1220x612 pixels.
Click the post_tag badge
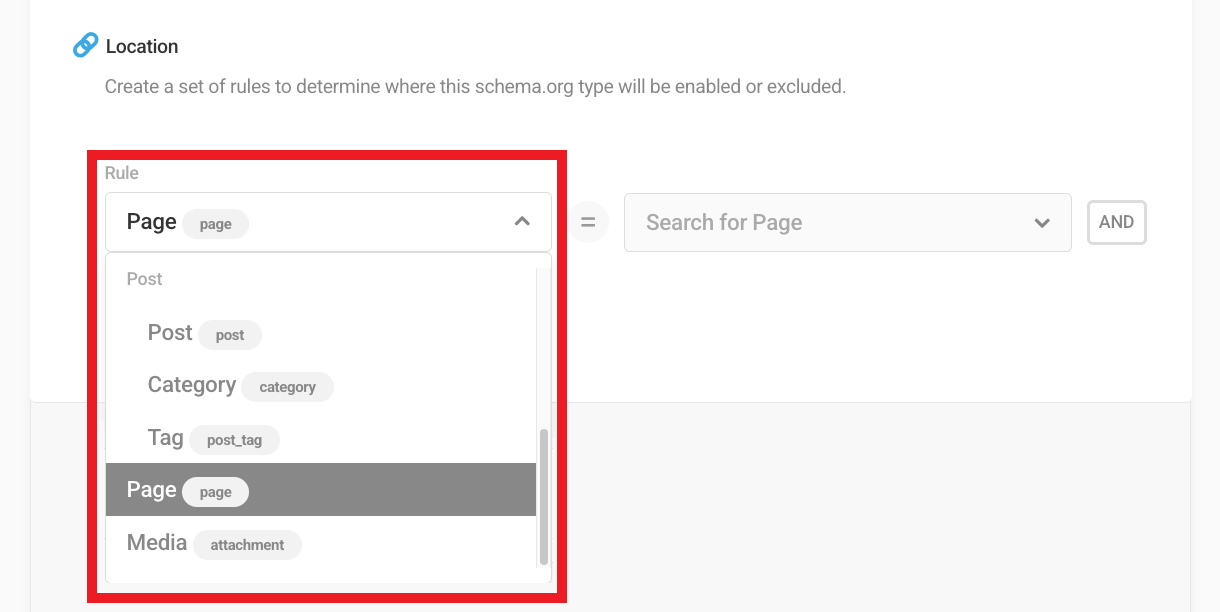click(234, 440)
